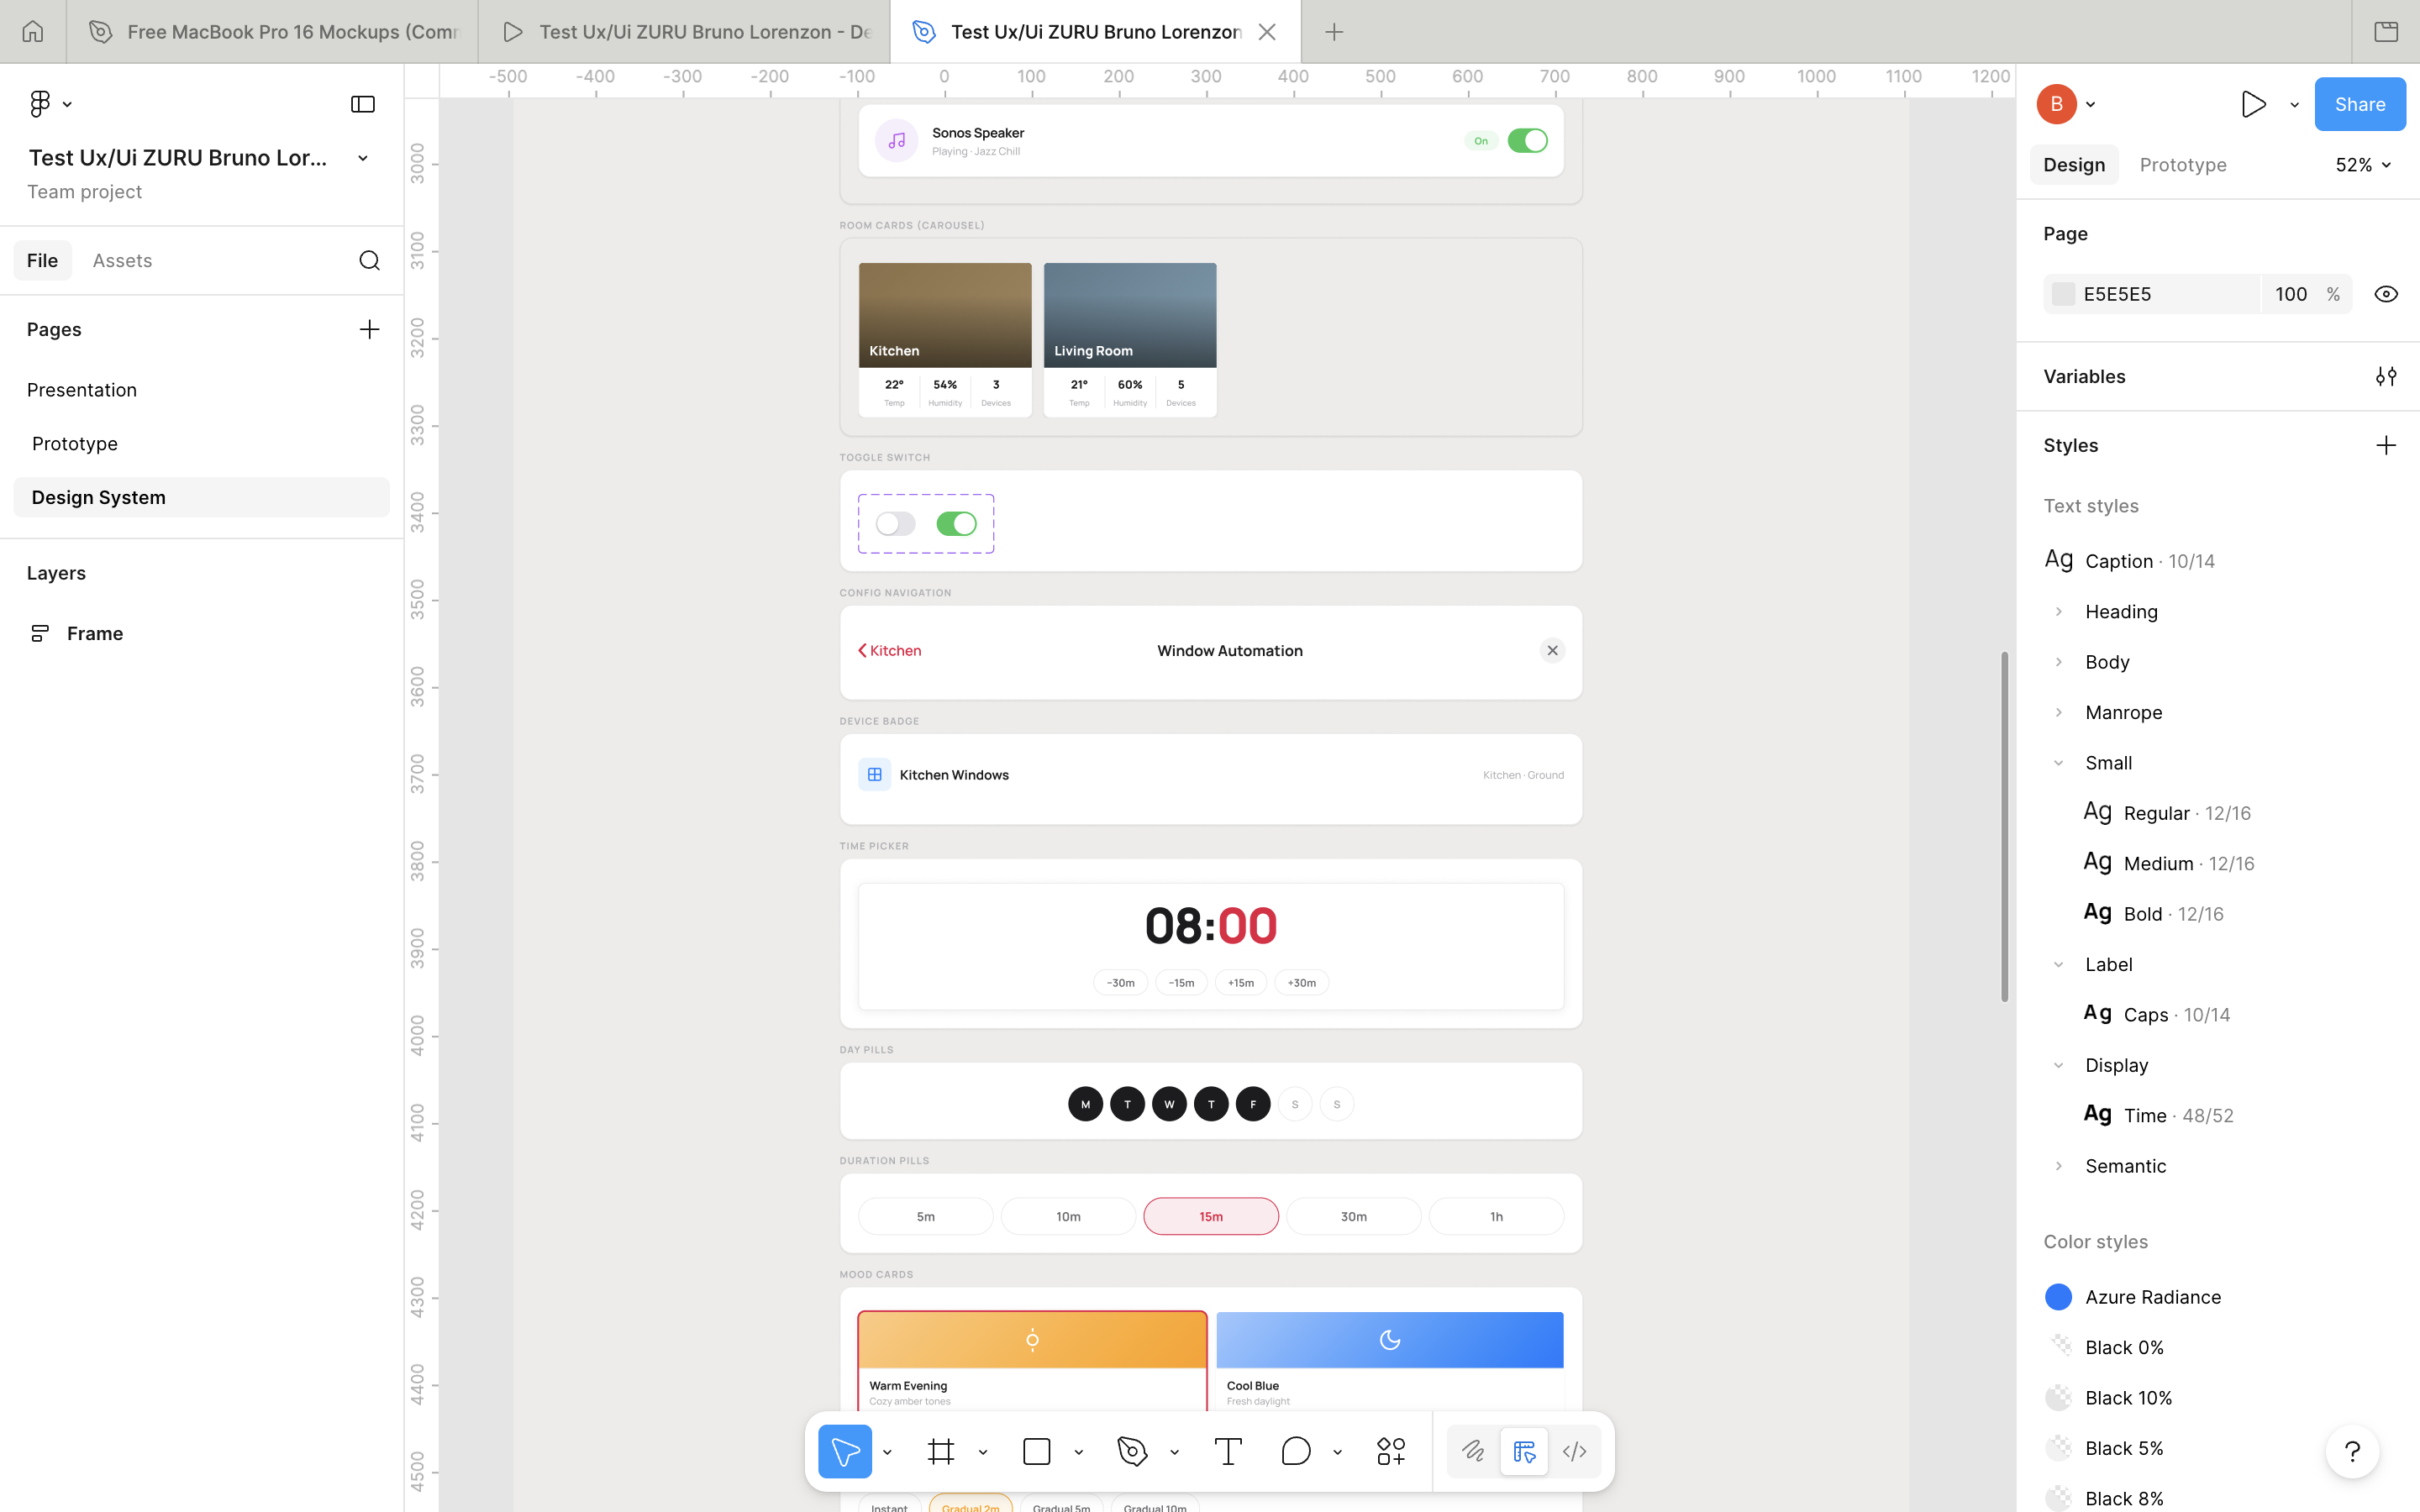This screenshot has width=2420, height=1512.
Task: Open Dev Mode code view
Action: click(1573, 1450)
